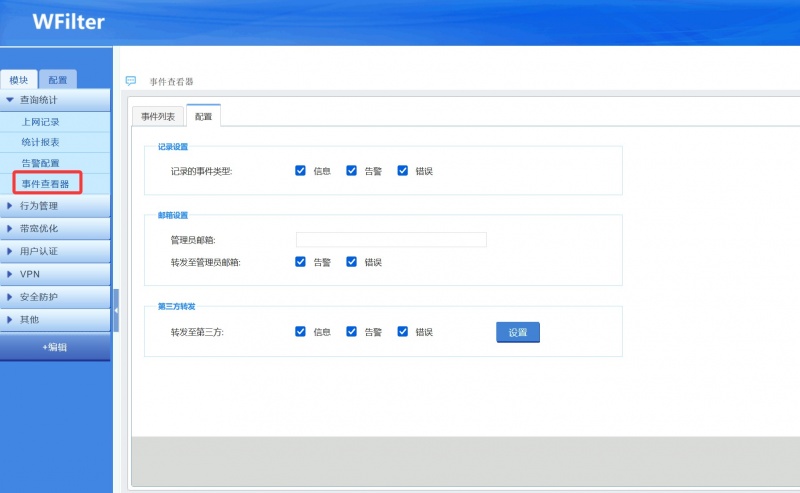Viewport: 800px width, 493px height.
Task: Toggle 错误 for 转发至第三方
Action: (x=403, y=332)
